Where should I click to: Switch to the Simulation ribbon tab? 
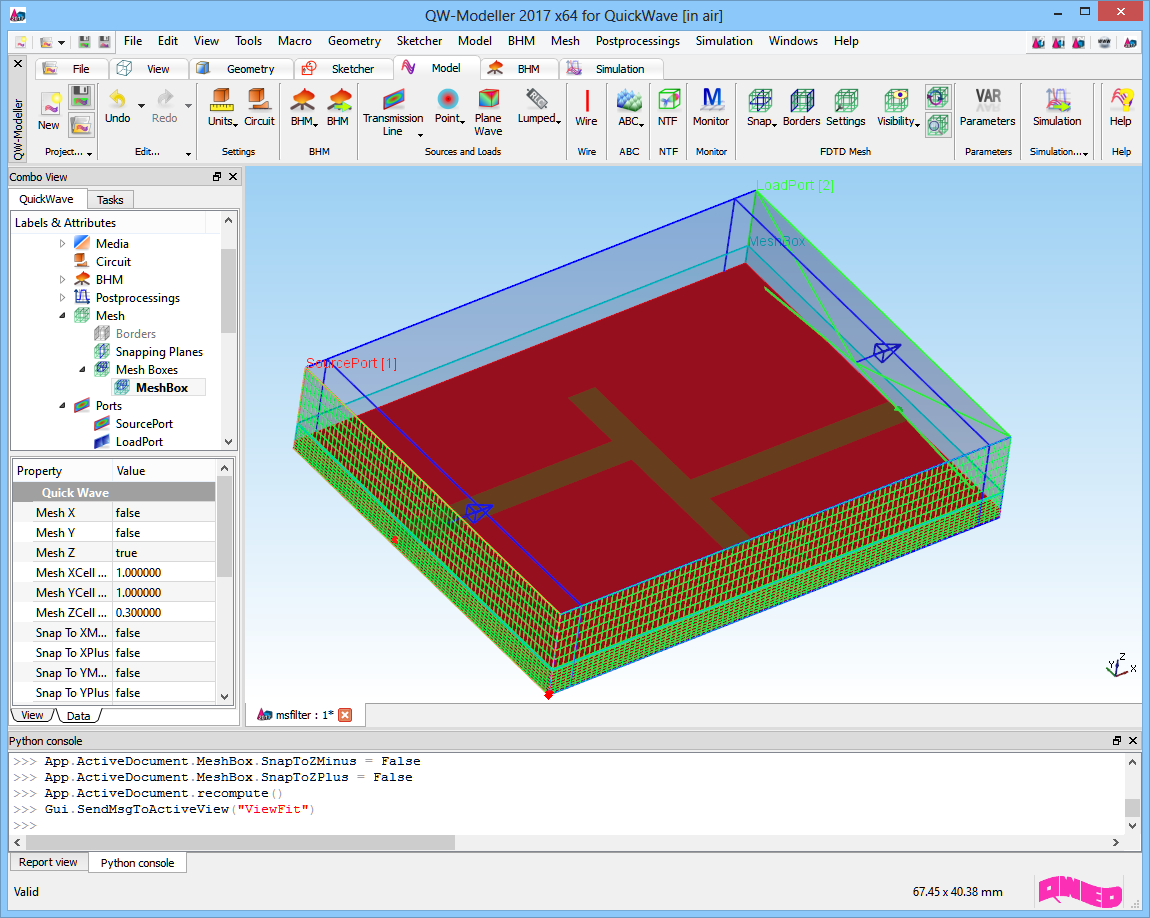click(610, 68)
